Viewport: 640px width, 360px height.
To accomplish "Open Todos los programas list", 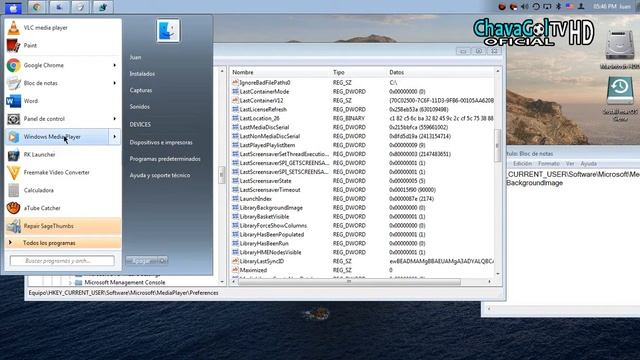I will click(x=63, y=243).
